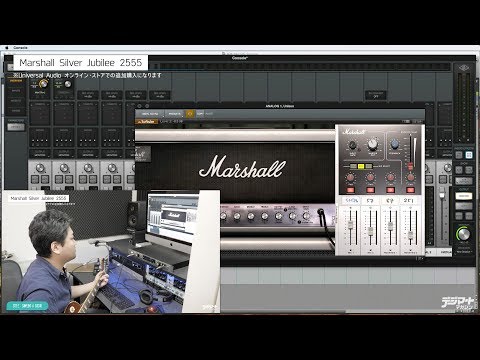Click the sends section on first Console channel
This screenshot has height=360, width=480.
point(40,138)
